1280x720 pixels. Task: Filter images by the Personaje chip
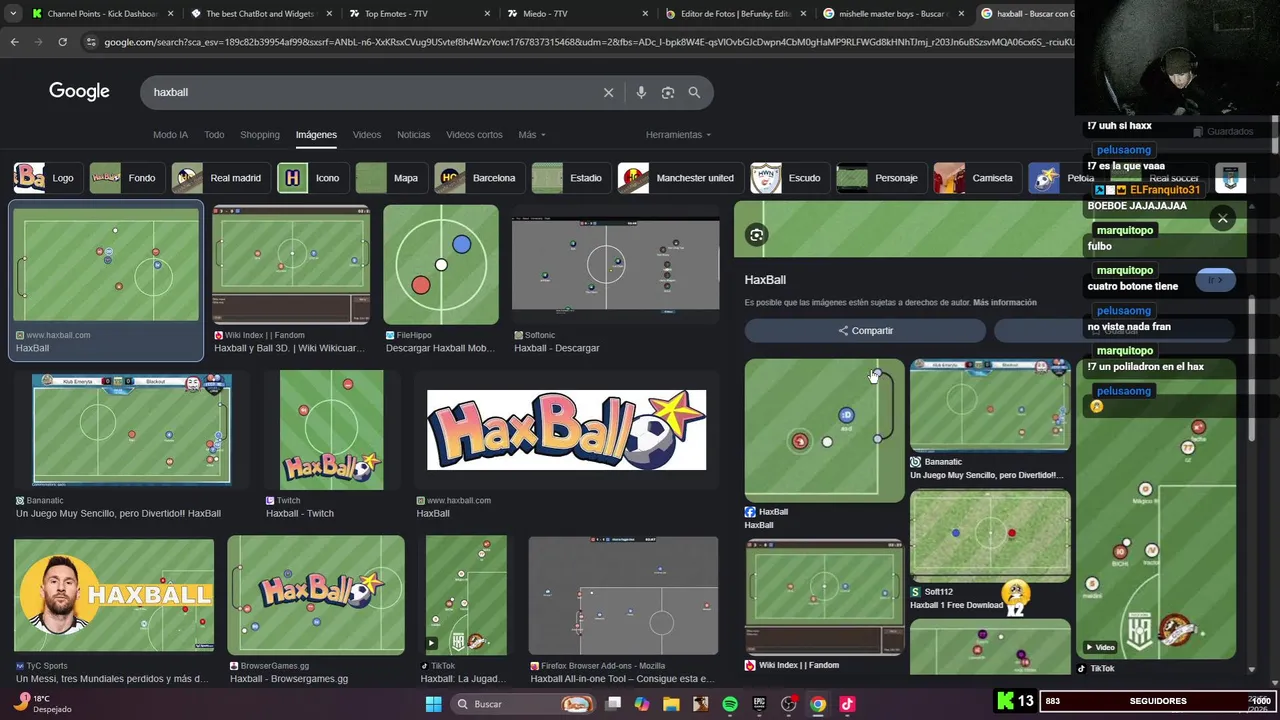(x=880, y=178)
